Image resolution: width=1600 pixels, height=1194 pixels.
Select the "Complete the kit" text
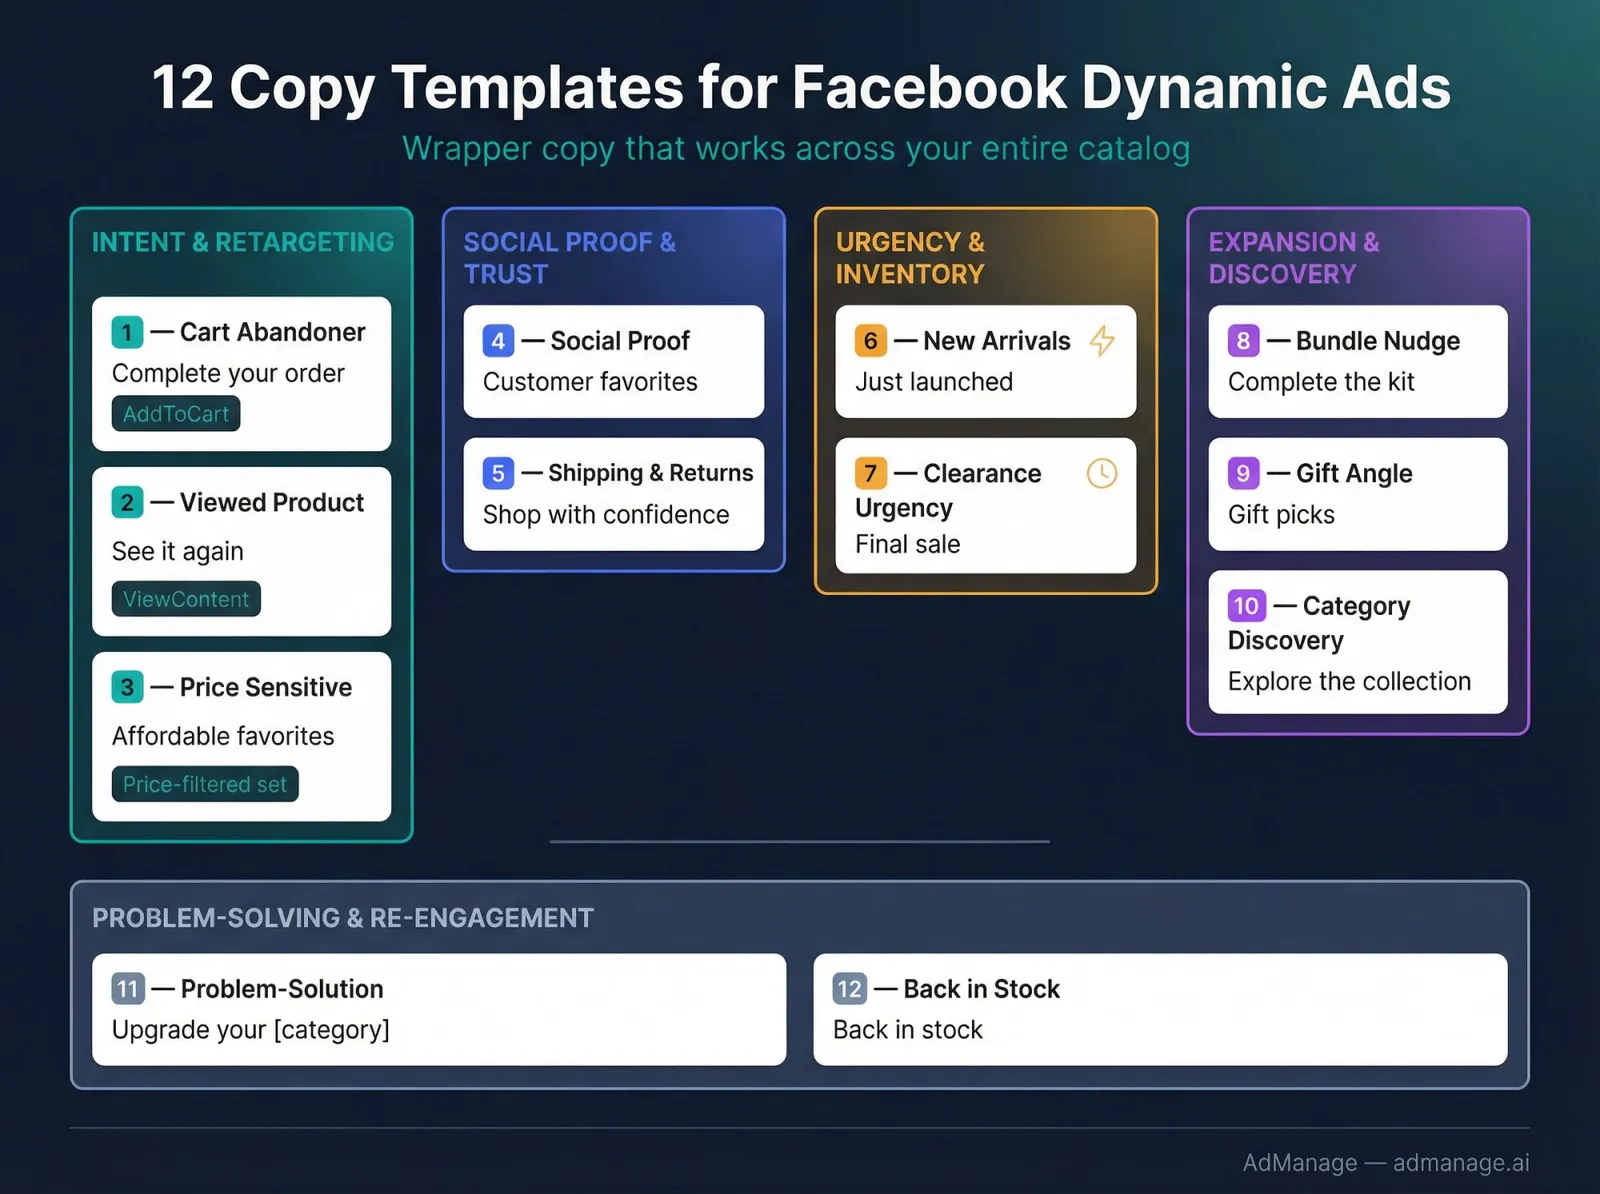[1321, 382]
